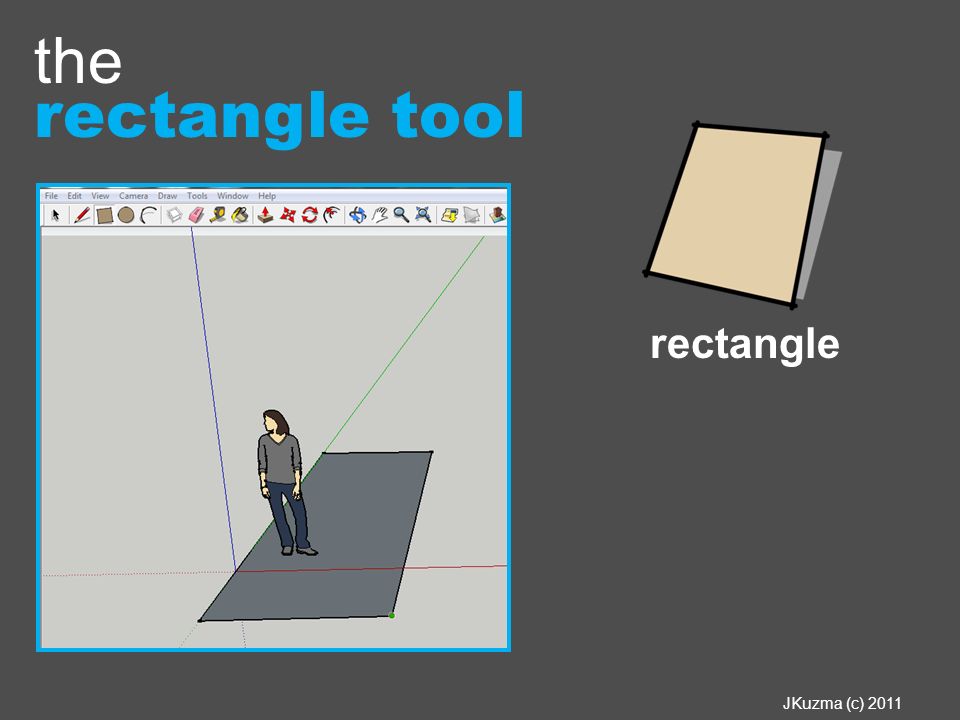Activate the Push/Pull tool
The height and width of the screenshot is (720, 960).
point(265,215)
